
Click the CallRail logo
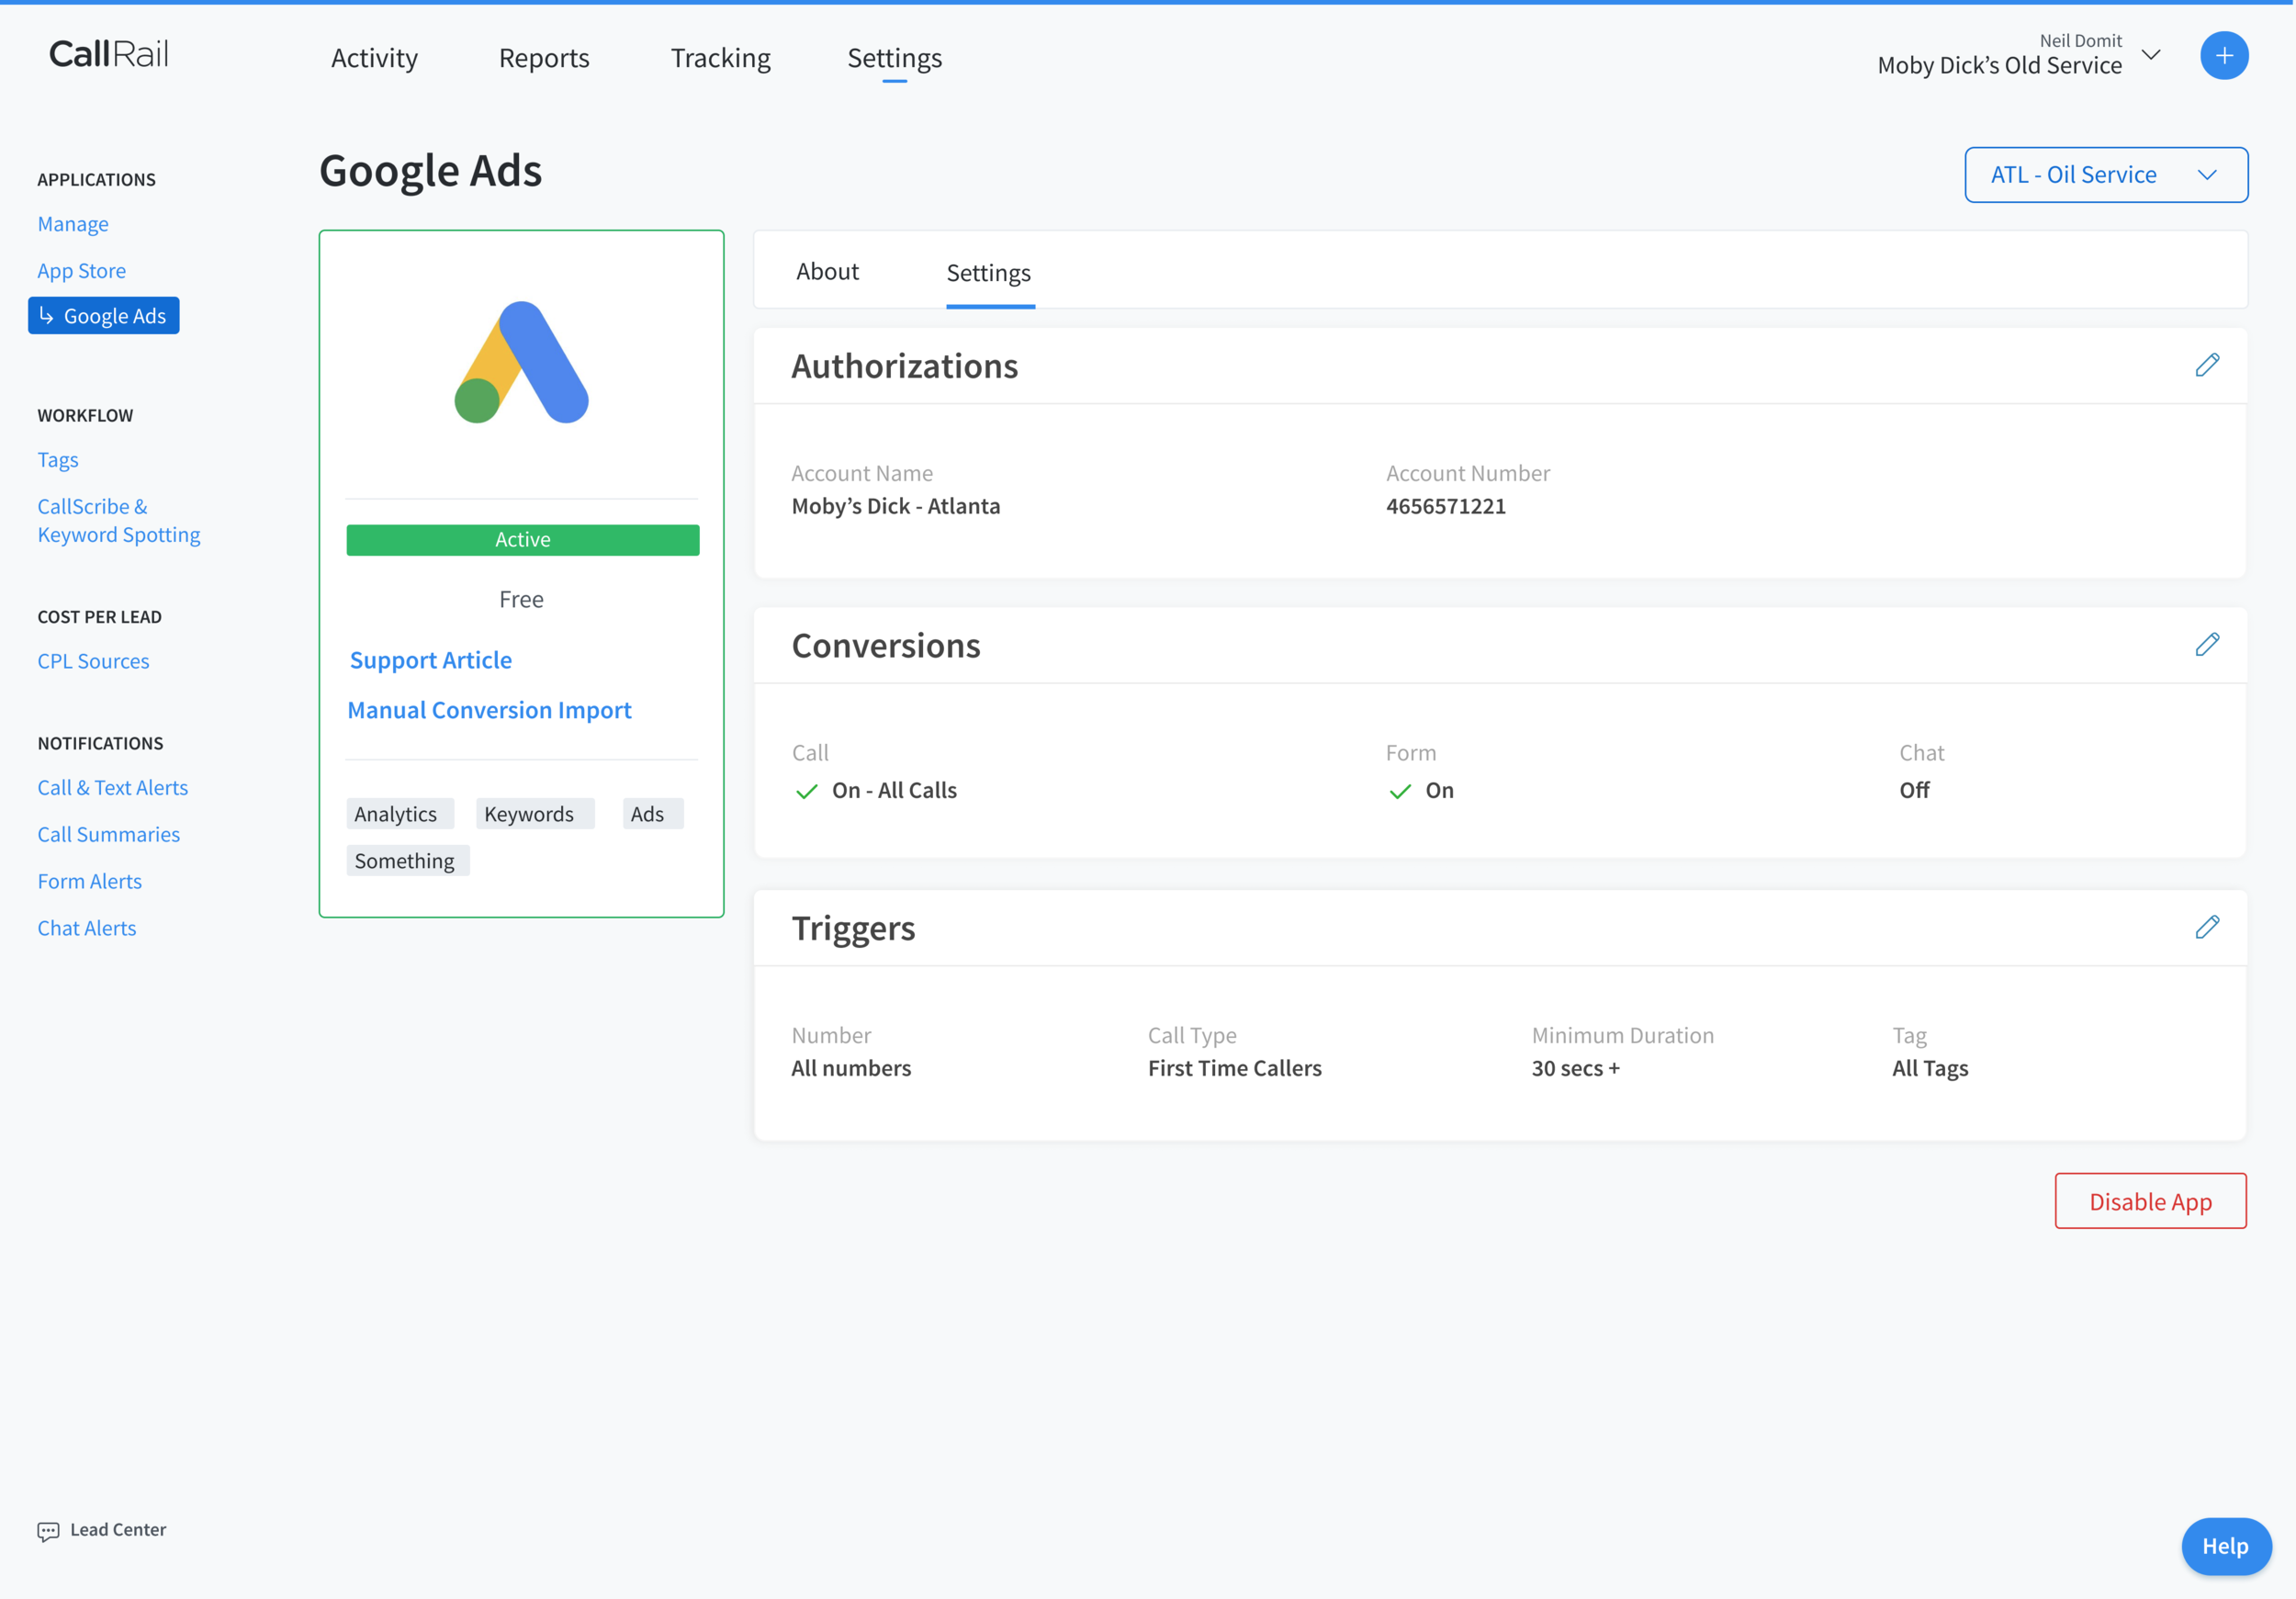pyautogui.click(x=109, y=54)
